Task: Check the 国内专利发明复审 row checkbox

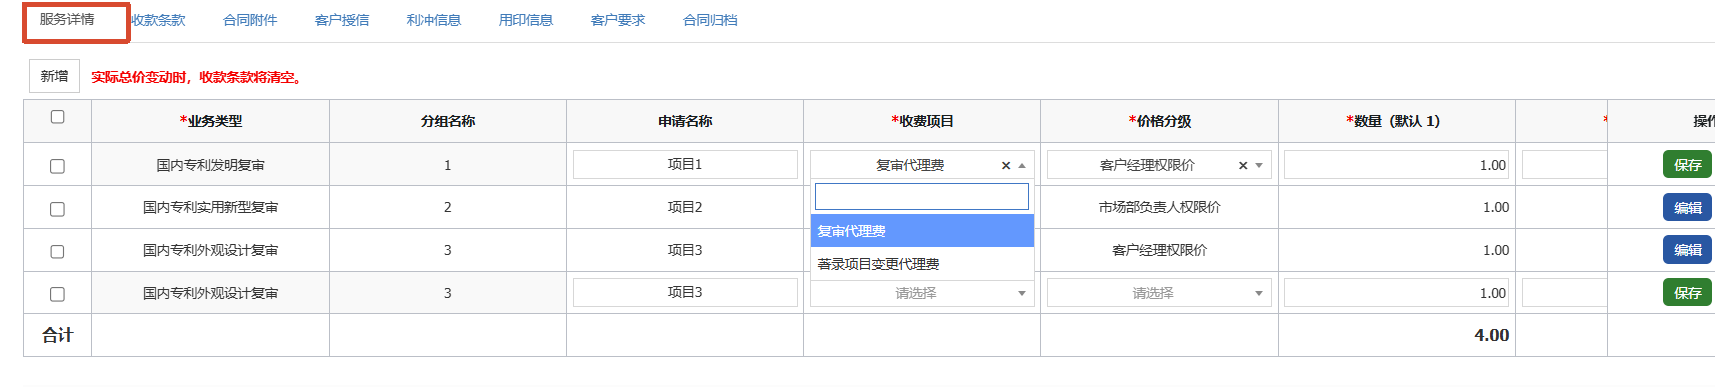Action: click(x=57, y=166)
